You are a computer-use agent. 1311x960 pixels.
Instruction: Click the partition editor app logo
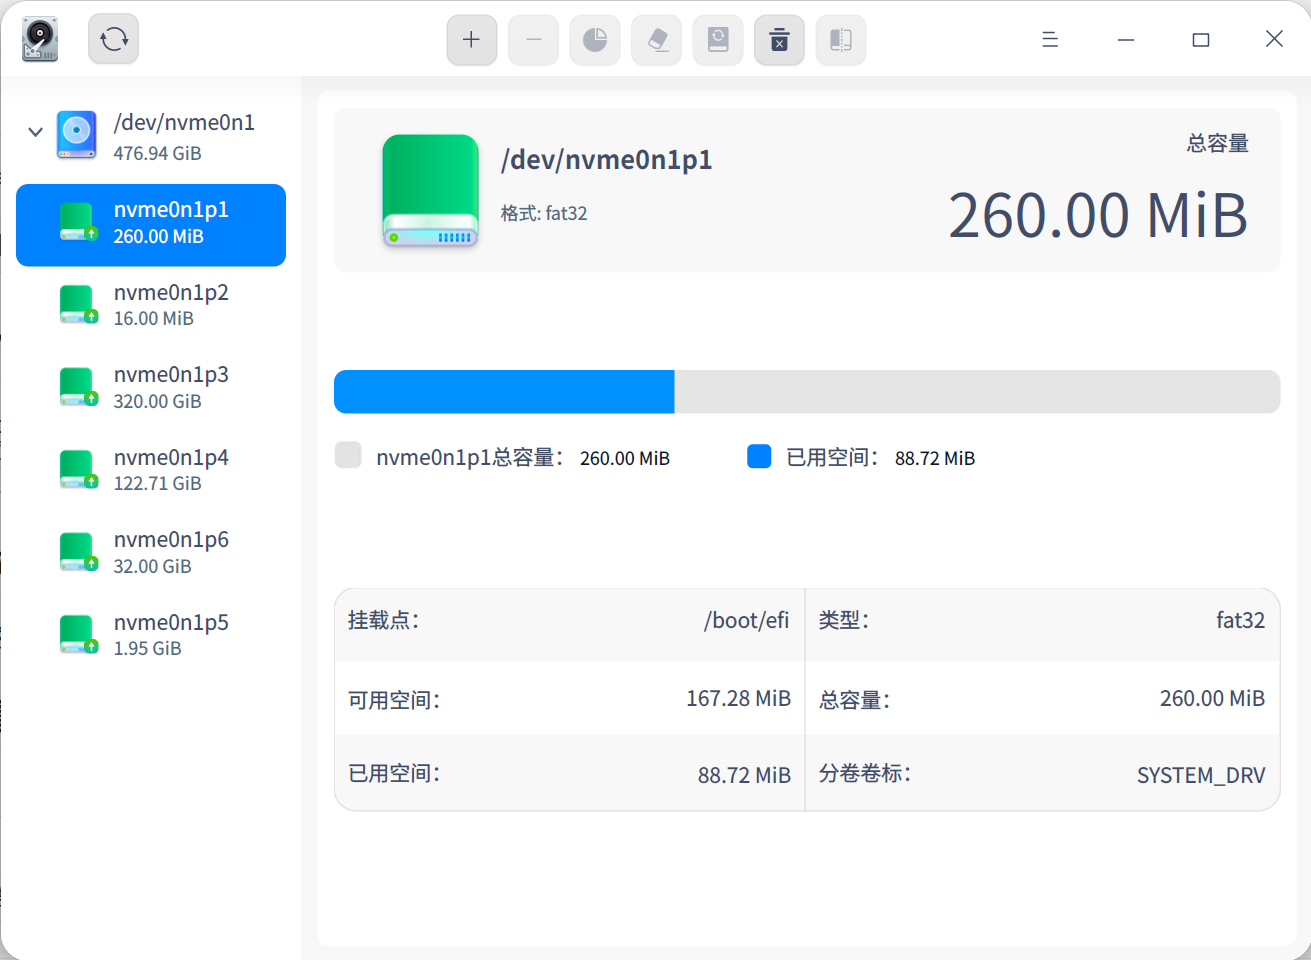click(39, 38)
